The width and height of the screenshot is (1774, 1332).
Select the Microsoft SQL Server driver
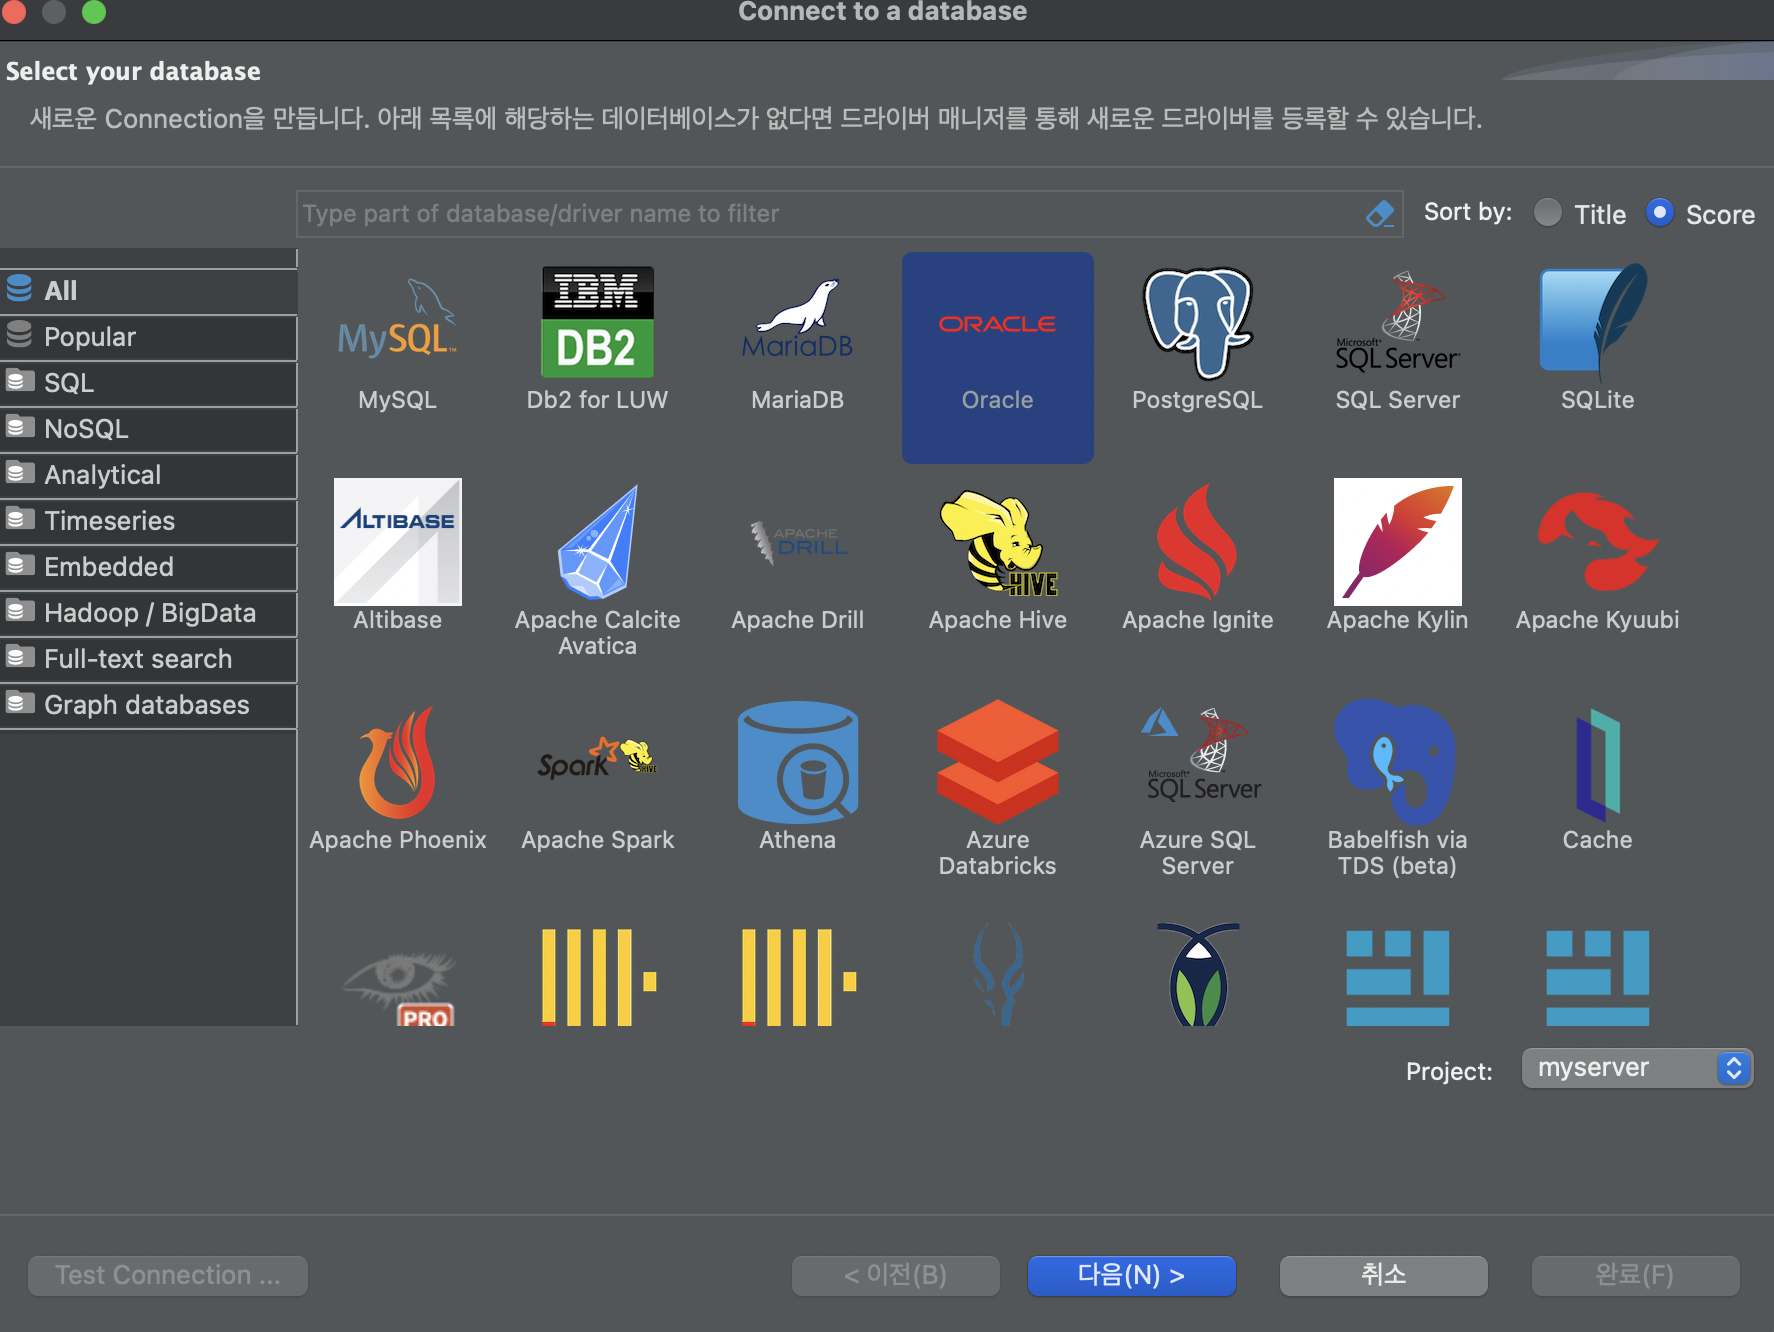tap(1397, 322)
